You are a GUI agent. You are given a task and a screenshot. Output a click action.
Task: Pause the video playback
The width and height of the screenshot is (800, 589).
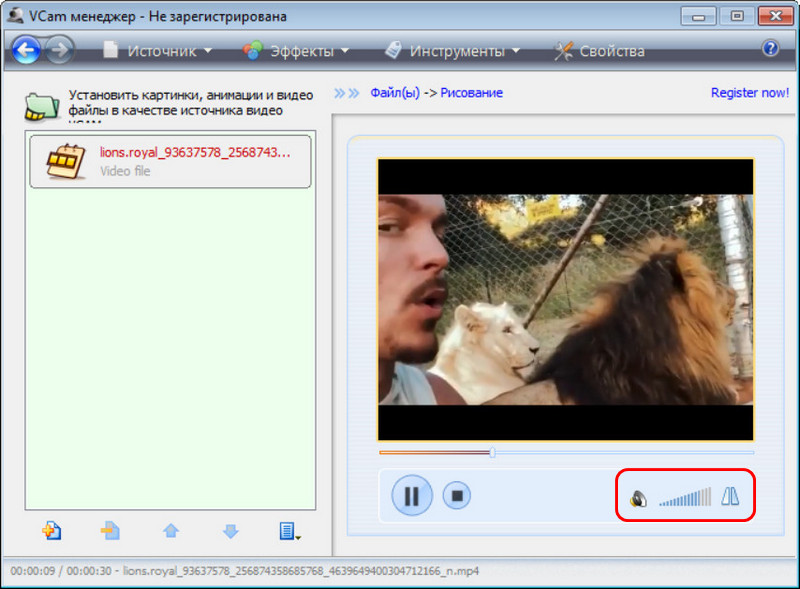coord(412,495)
